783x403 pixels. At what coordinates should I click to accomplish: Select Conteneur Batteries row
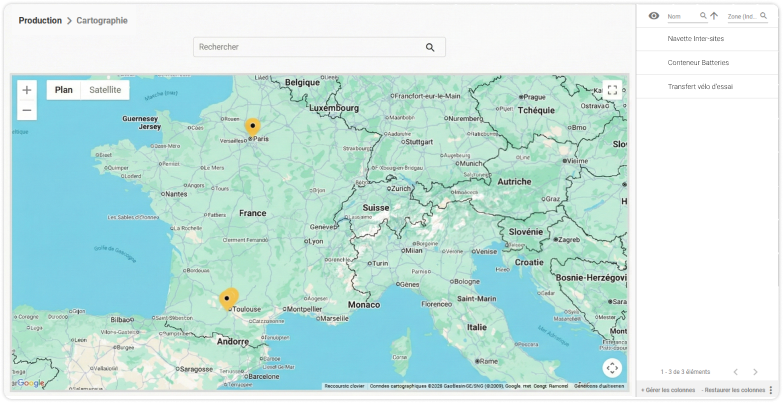707,62
